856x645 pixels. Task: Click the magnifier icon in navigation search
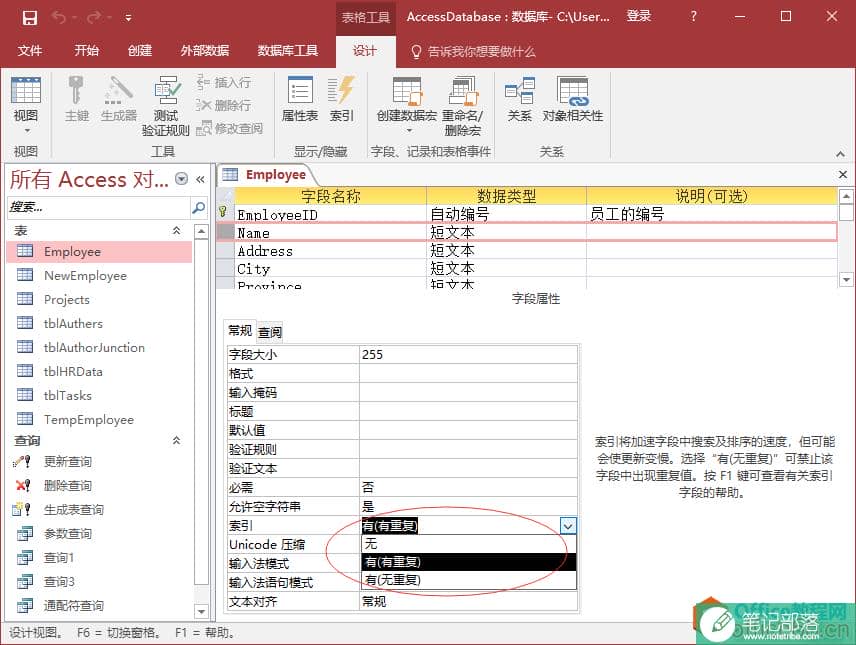(199, 208)
